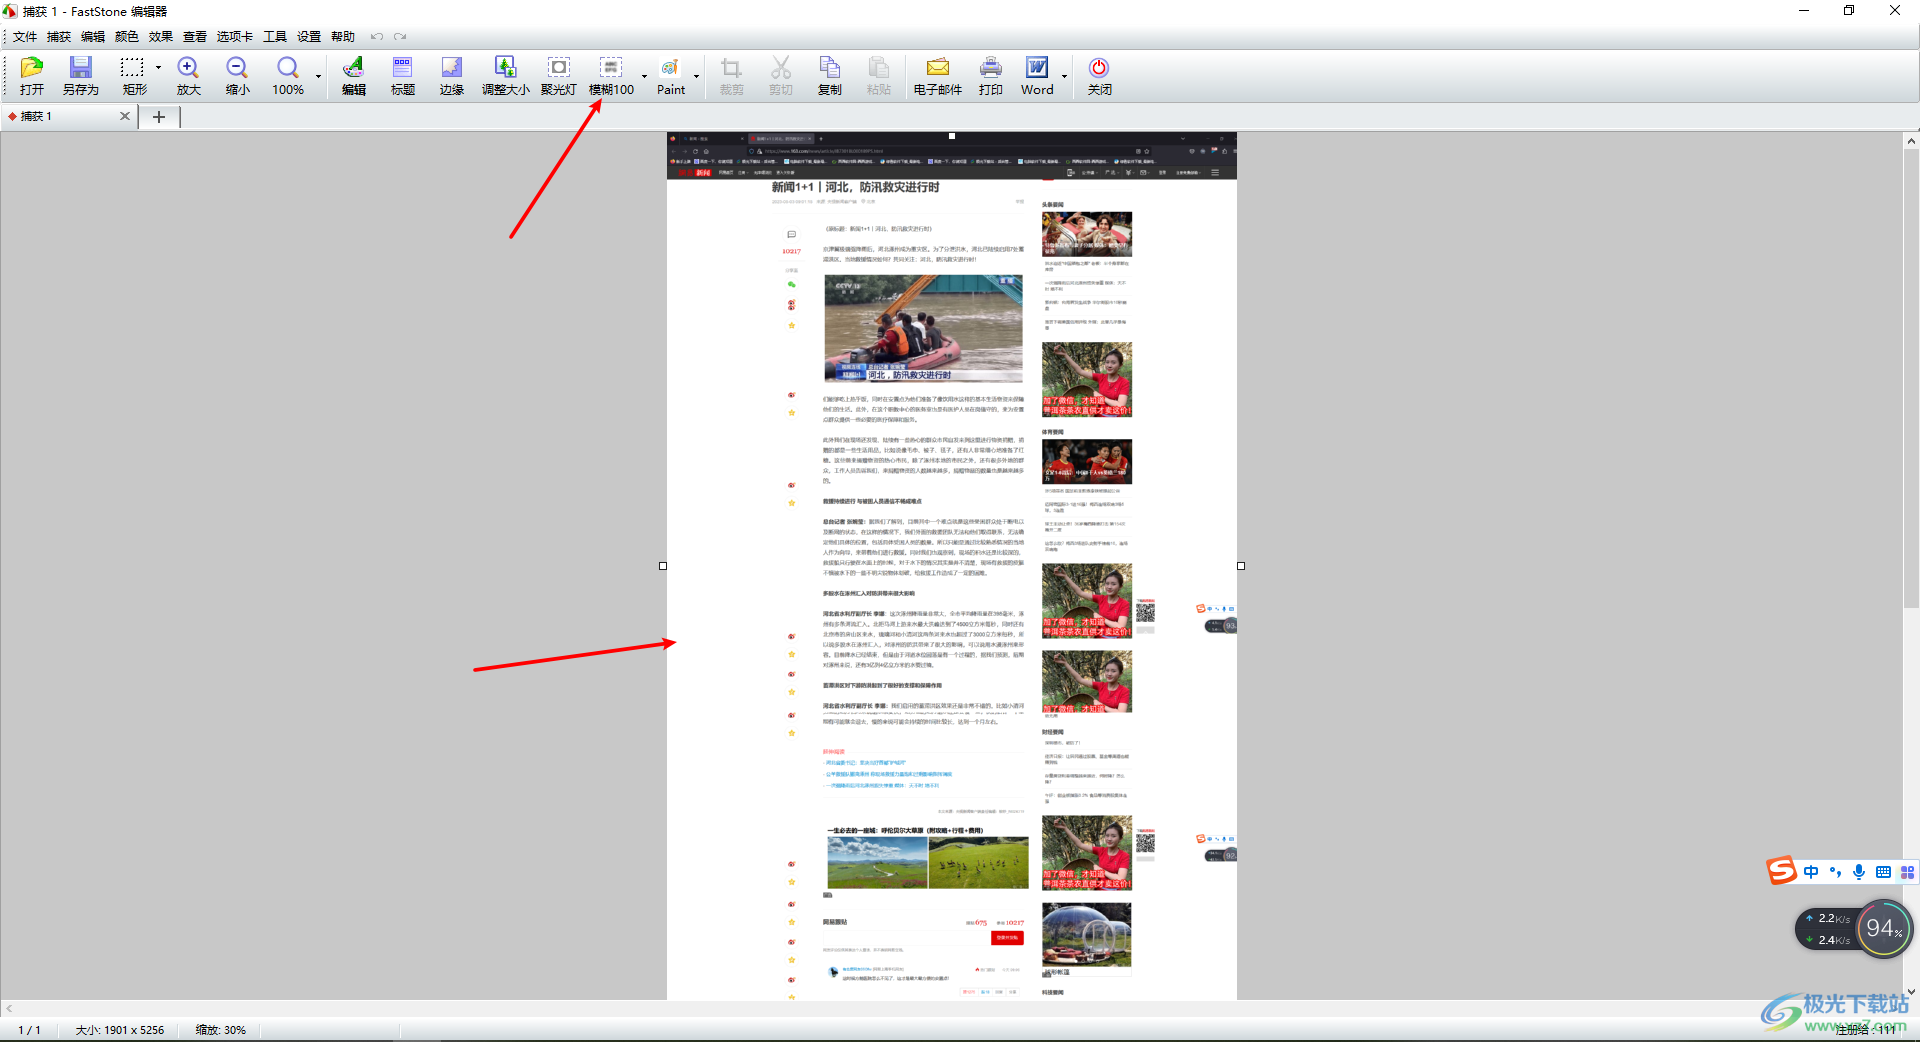Click the 大小: 1901 x 5256 status text

120,1030
